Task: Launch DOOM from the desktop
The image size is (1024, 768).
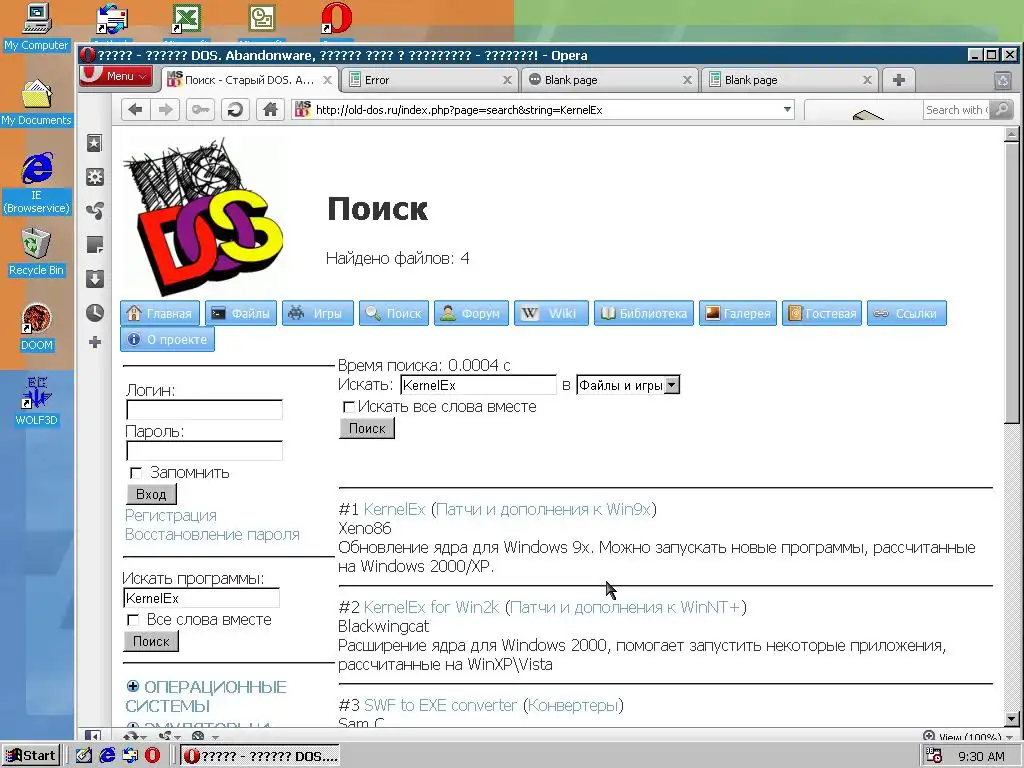Action: pos(37,327)
